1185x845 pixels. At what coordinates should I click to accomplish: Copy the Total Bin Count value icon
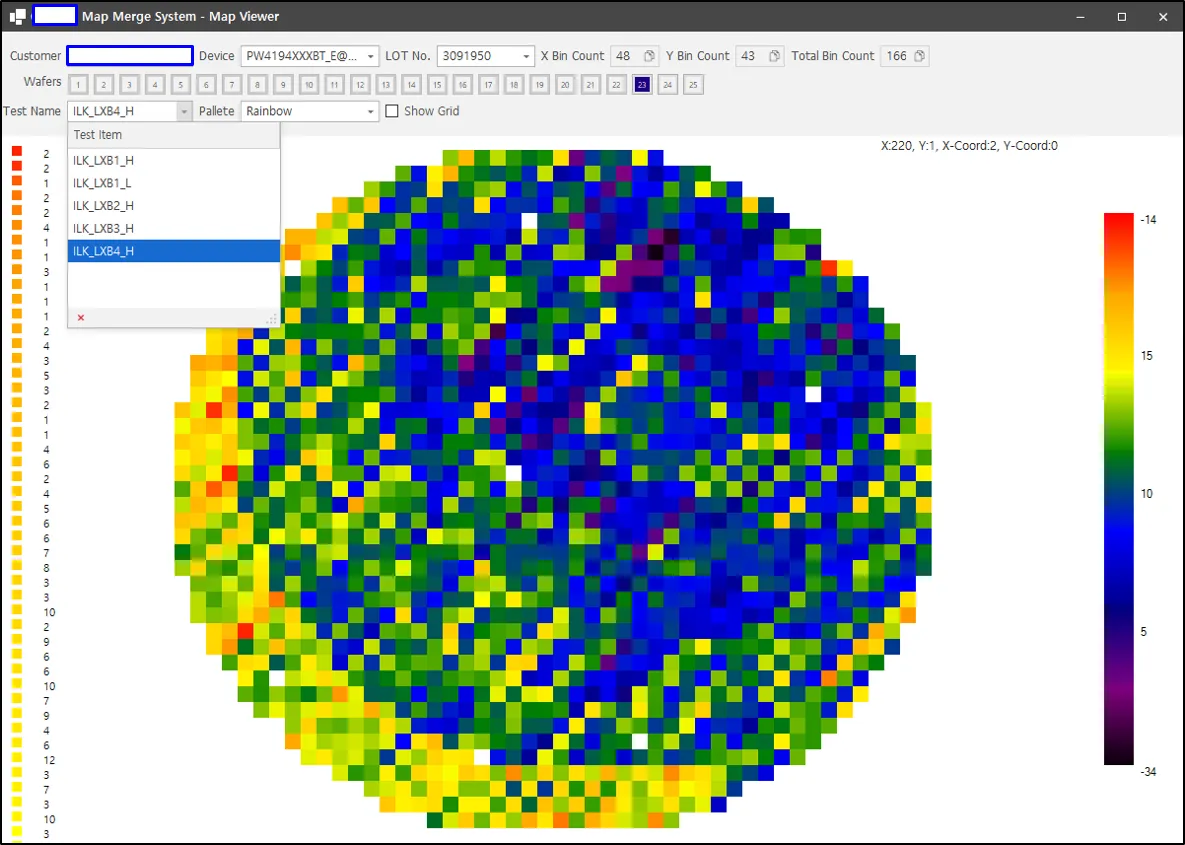click(919, 56)
